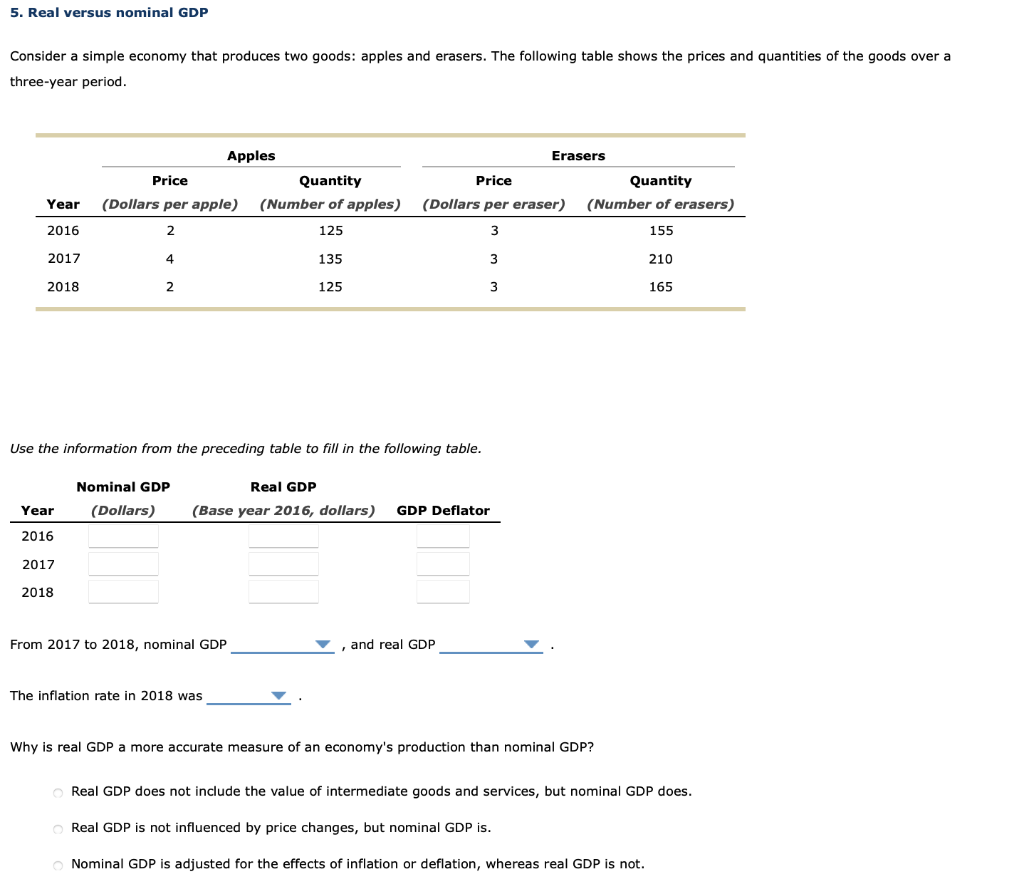
Task: Enter a value in the 2016 Nominal GDP cell
Action: tap(123, 536)
